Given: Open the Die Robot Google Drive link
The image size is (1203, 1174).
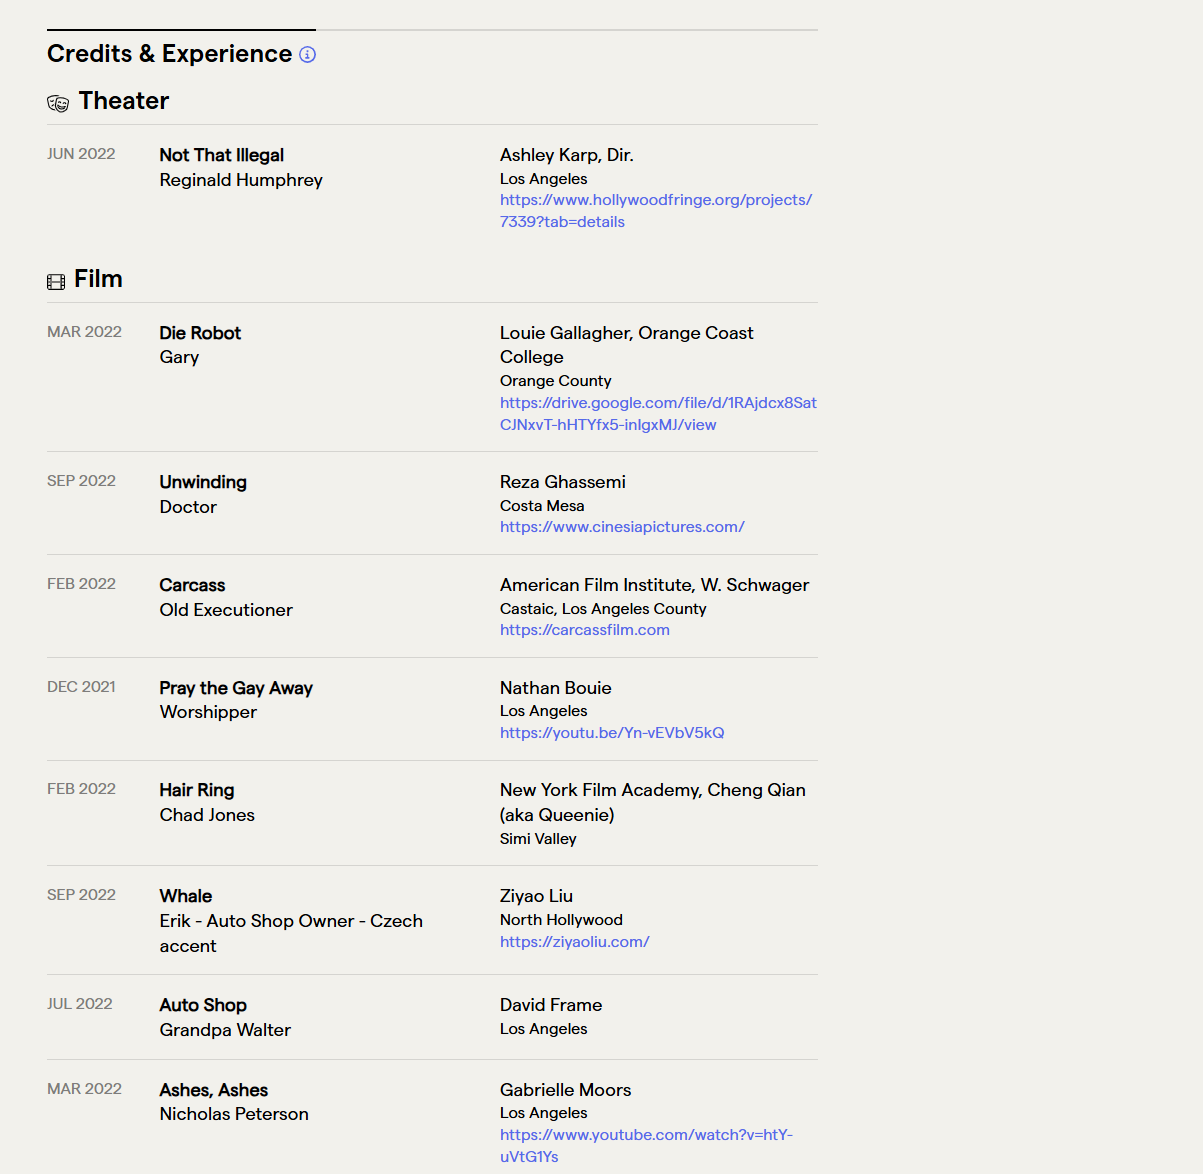Looking at the screenshot, I should tap(658, 414).
